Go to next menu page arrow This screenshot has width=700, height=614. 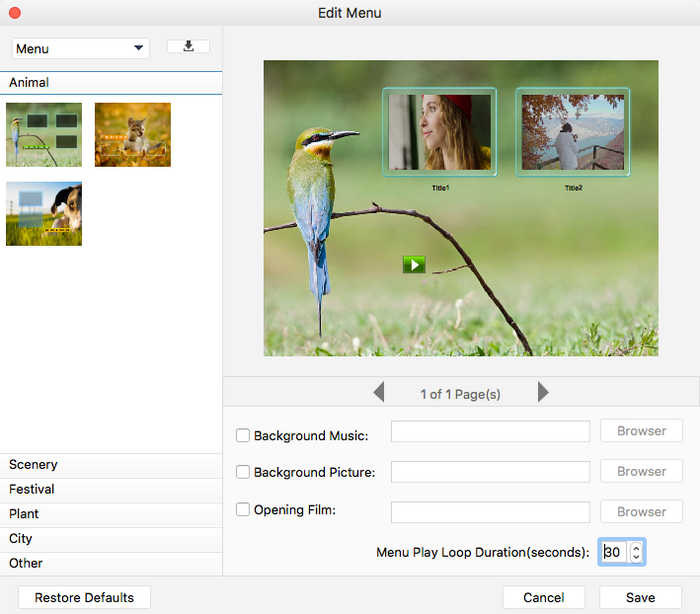[543, 393]
